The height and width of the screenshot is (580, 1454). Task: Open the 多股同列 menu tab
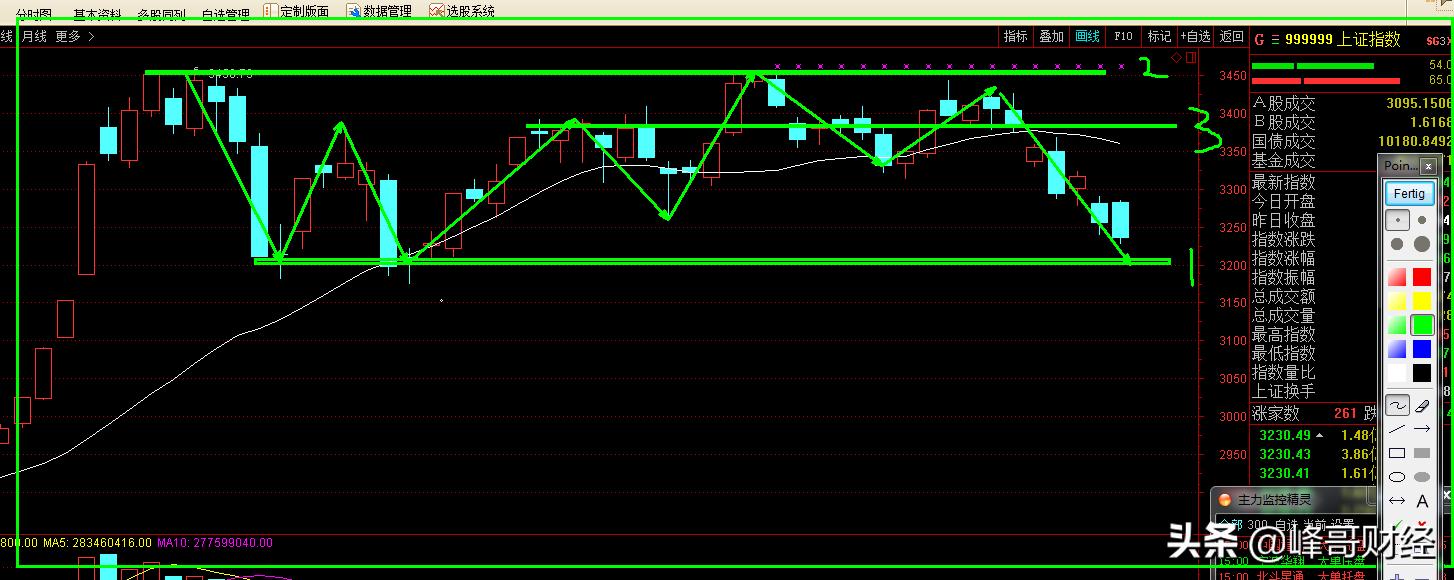[161, 14]
